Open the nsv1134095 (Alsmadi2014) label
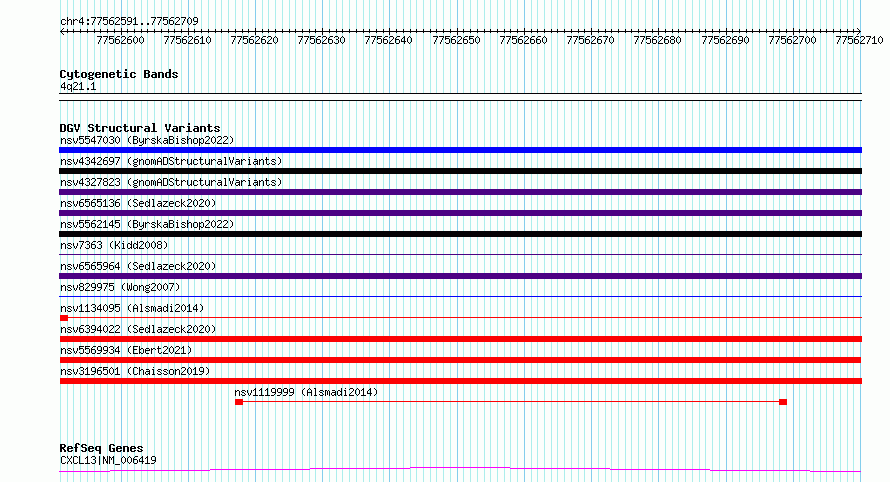 tap(132, 308)
